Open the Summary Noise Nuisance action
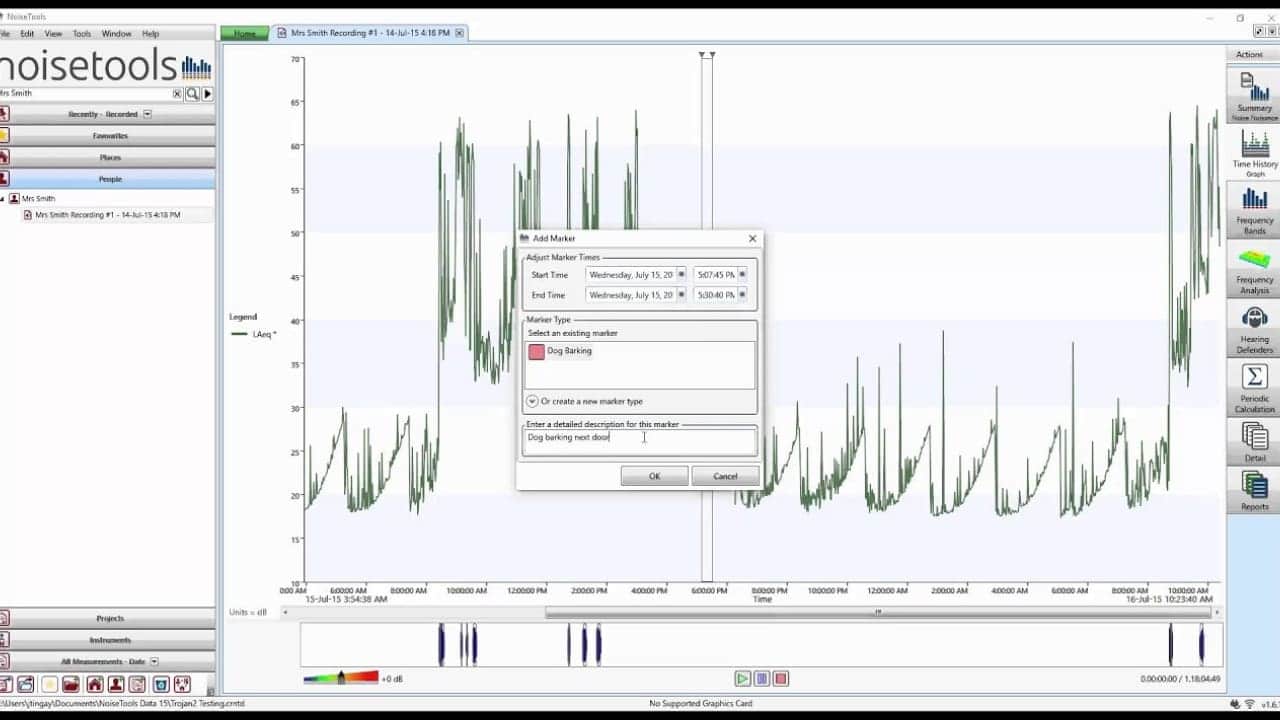The width and height of the screenshot is (1280, 720). tap(1254, 94)
